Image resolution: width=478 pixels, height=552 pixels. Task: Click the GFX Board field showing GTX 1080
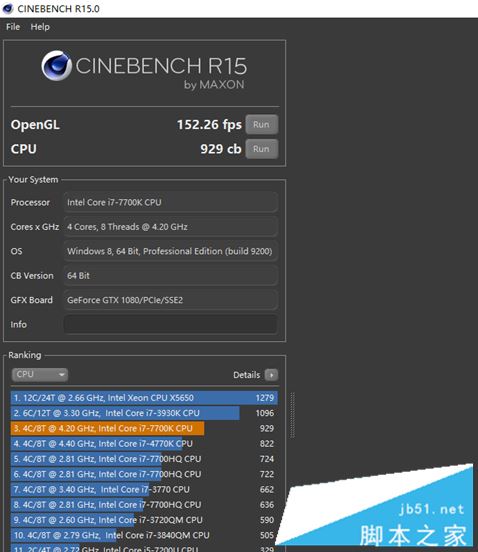tap(171, 300)
